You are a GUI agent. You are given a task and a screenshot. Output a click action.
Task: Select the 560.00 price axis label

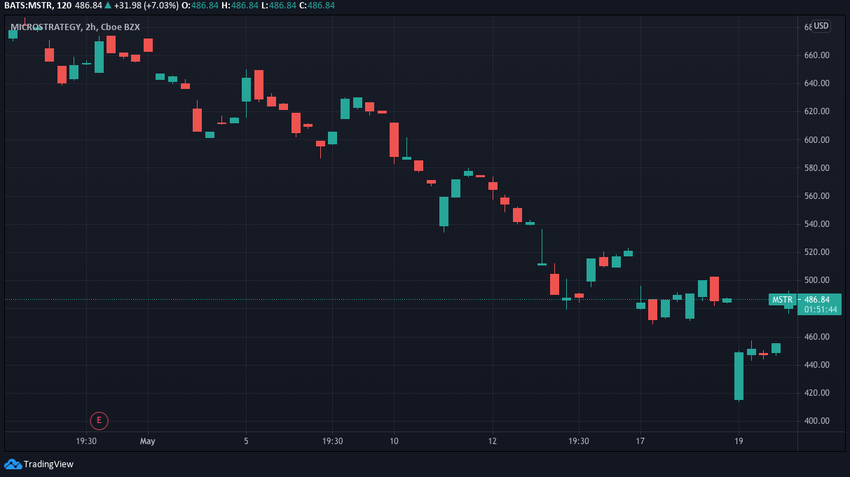(816, 196)
